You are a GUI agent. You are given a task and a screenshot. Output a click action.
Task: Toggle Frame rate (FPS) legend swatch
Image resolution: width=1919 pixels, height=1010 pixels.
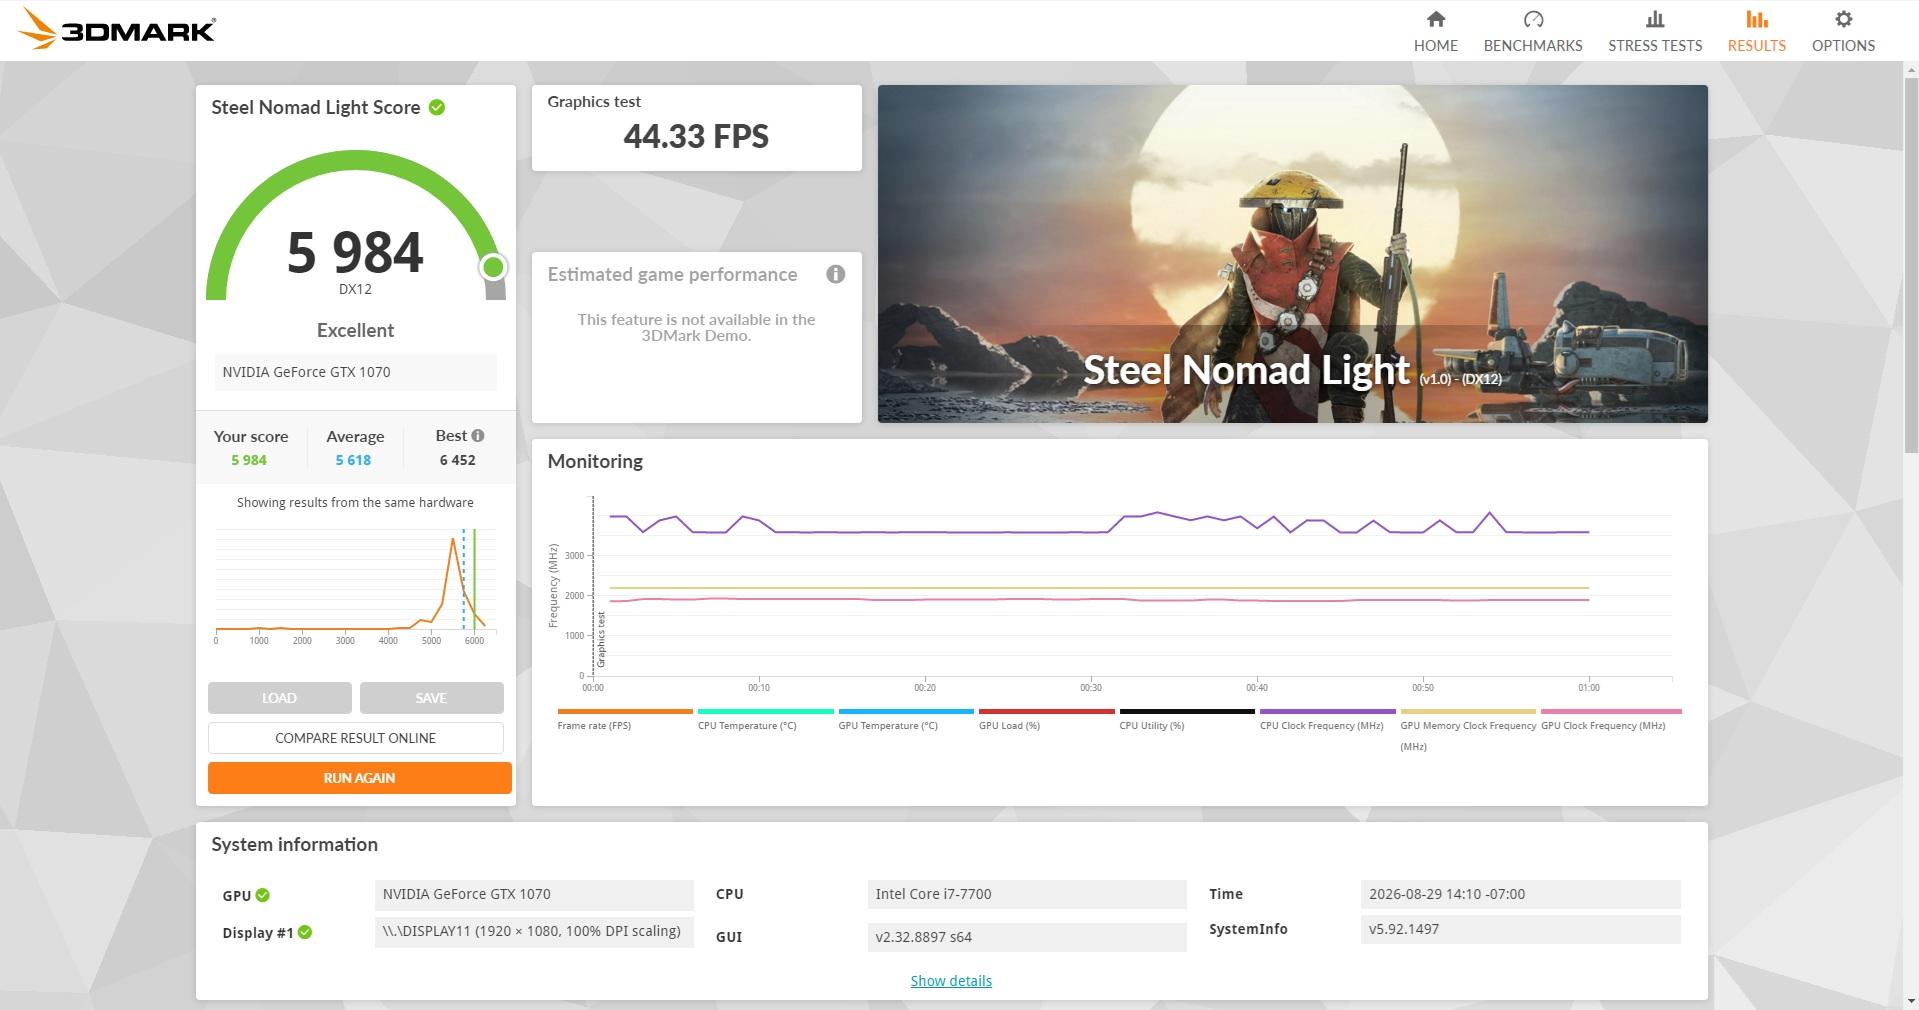click(x=625, y=712)
